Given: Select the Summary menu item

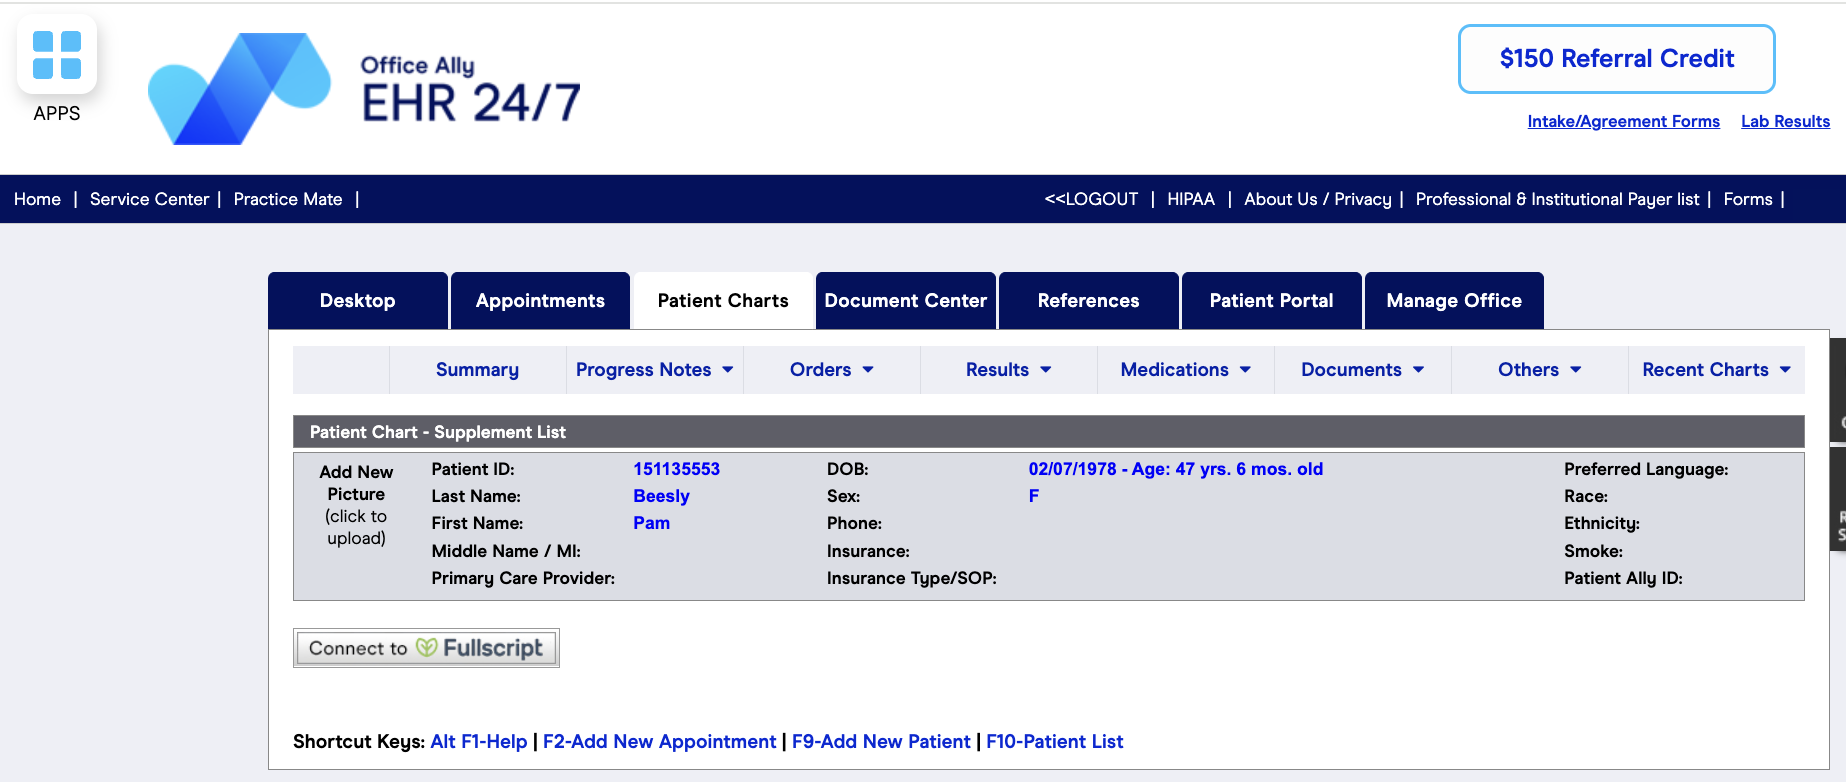Looking at the screenshot, I should [478, 370].
